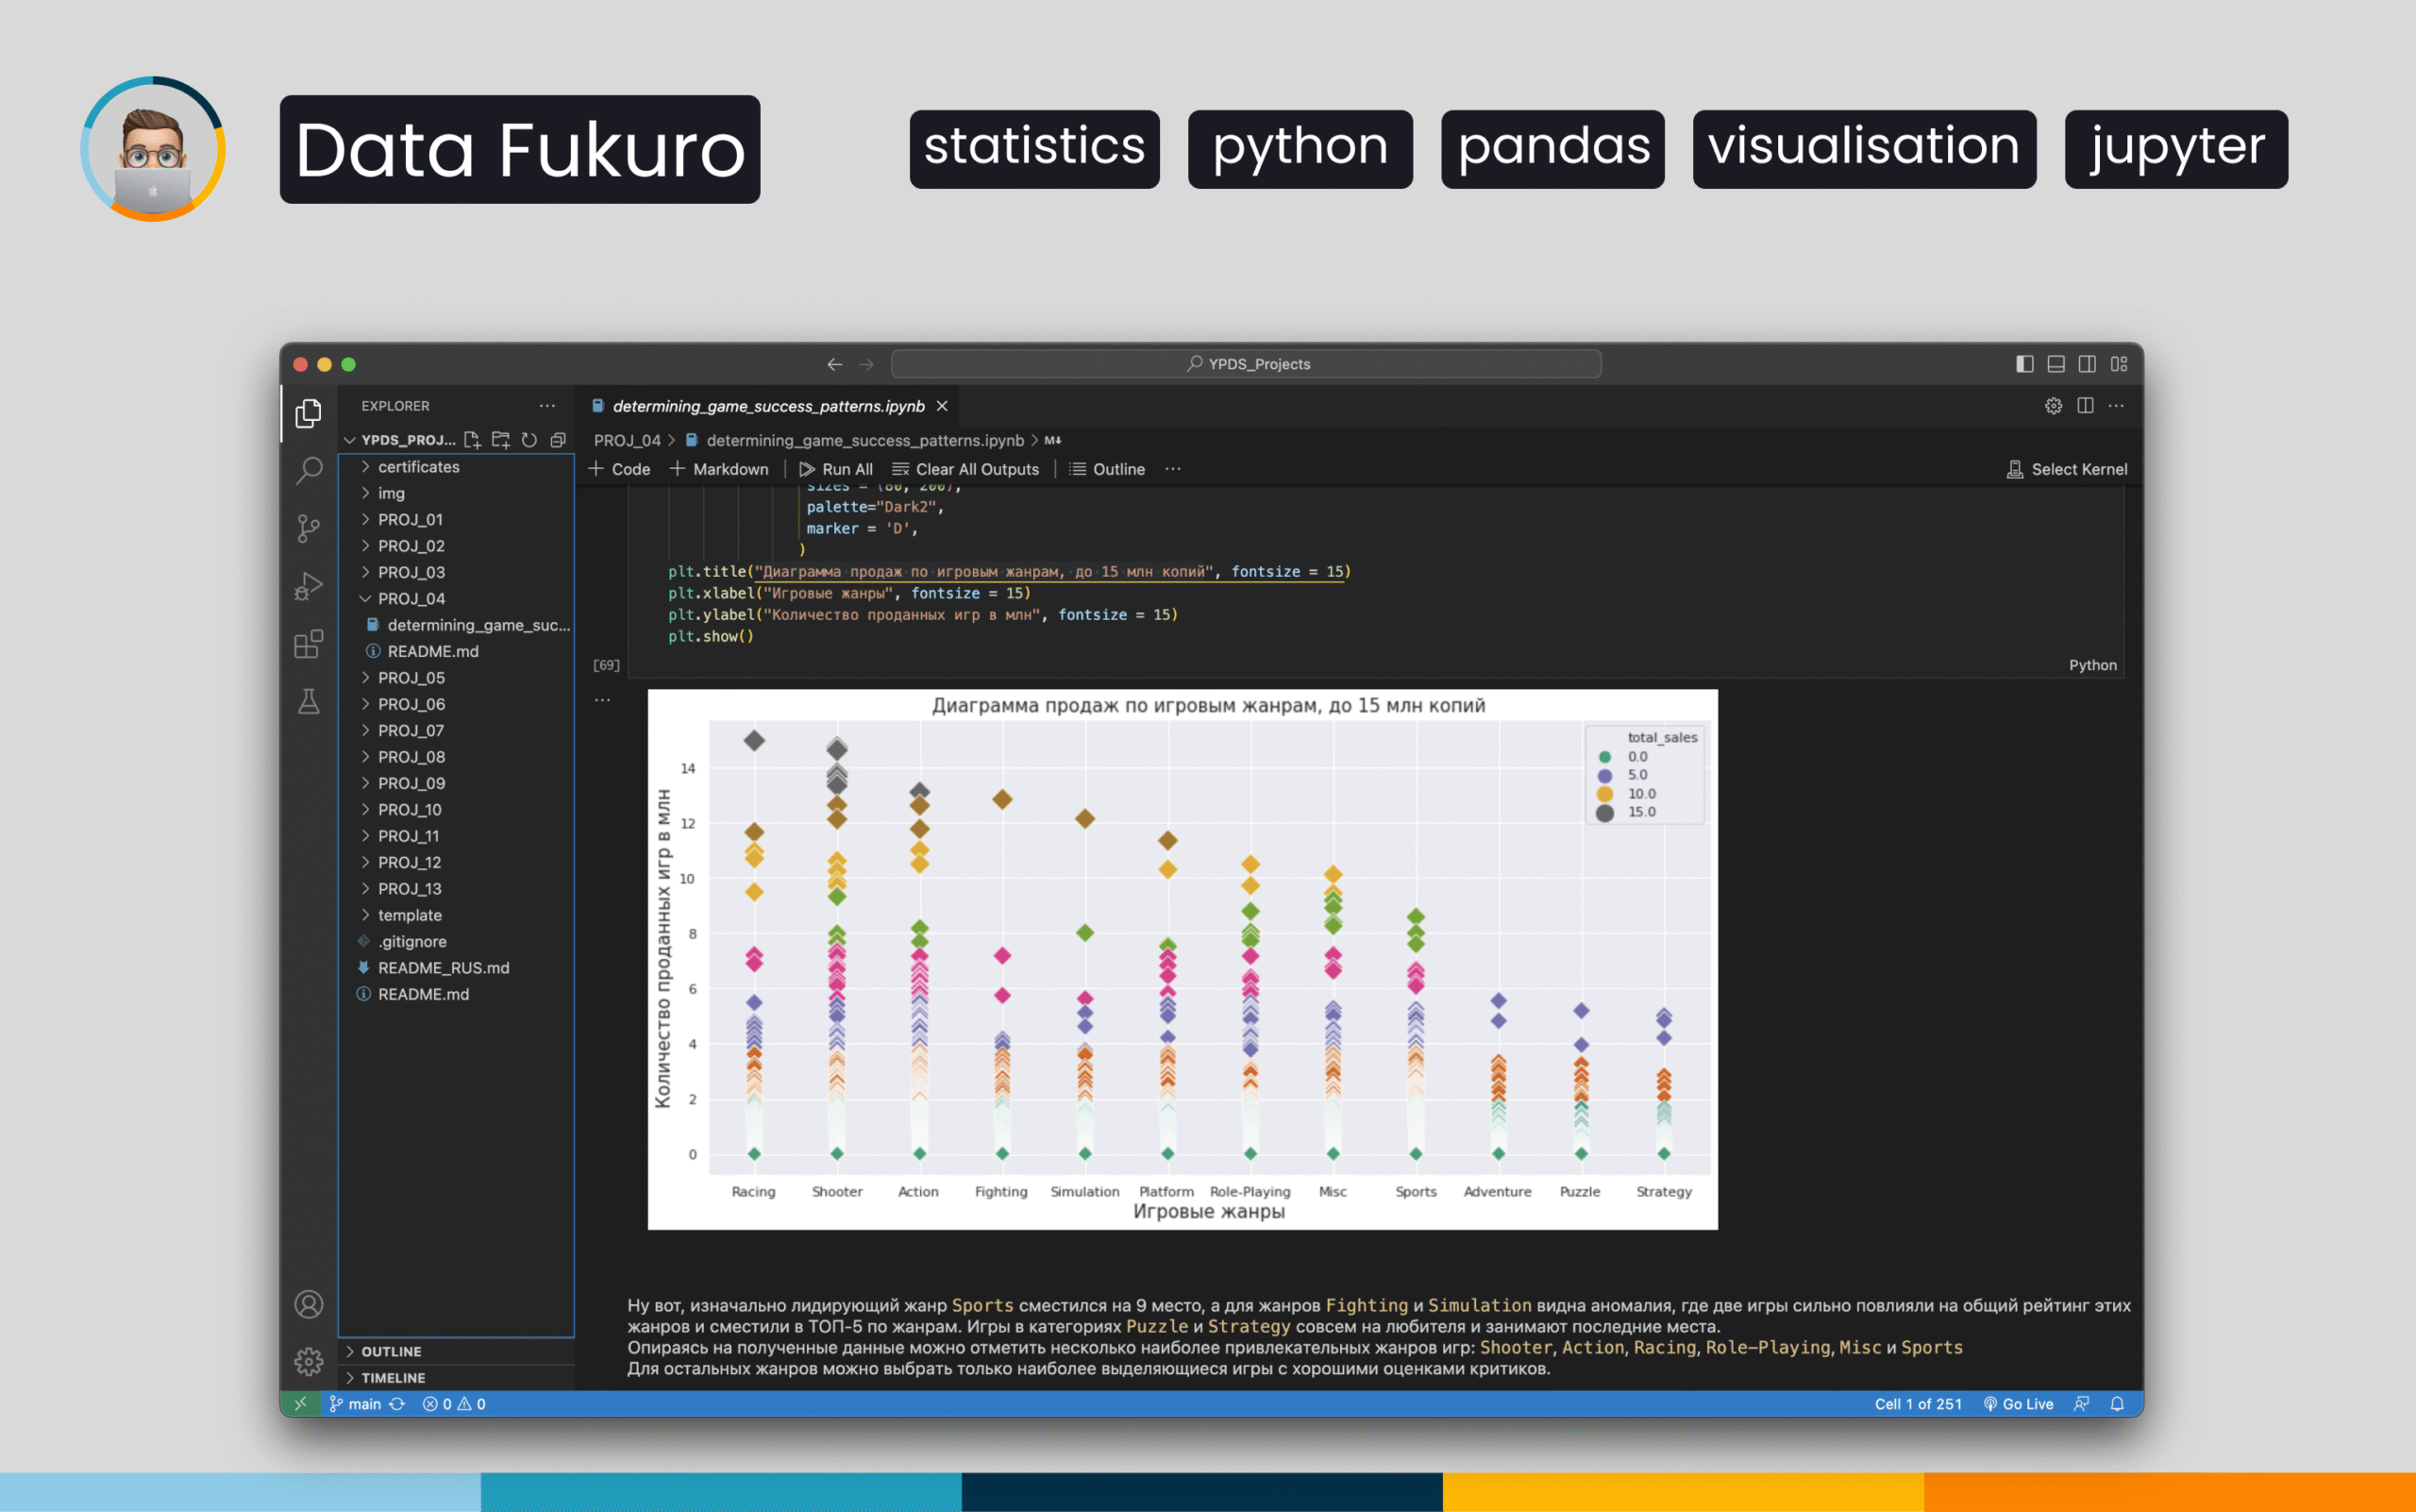Open Run and Debug view

tap(309, 586)
